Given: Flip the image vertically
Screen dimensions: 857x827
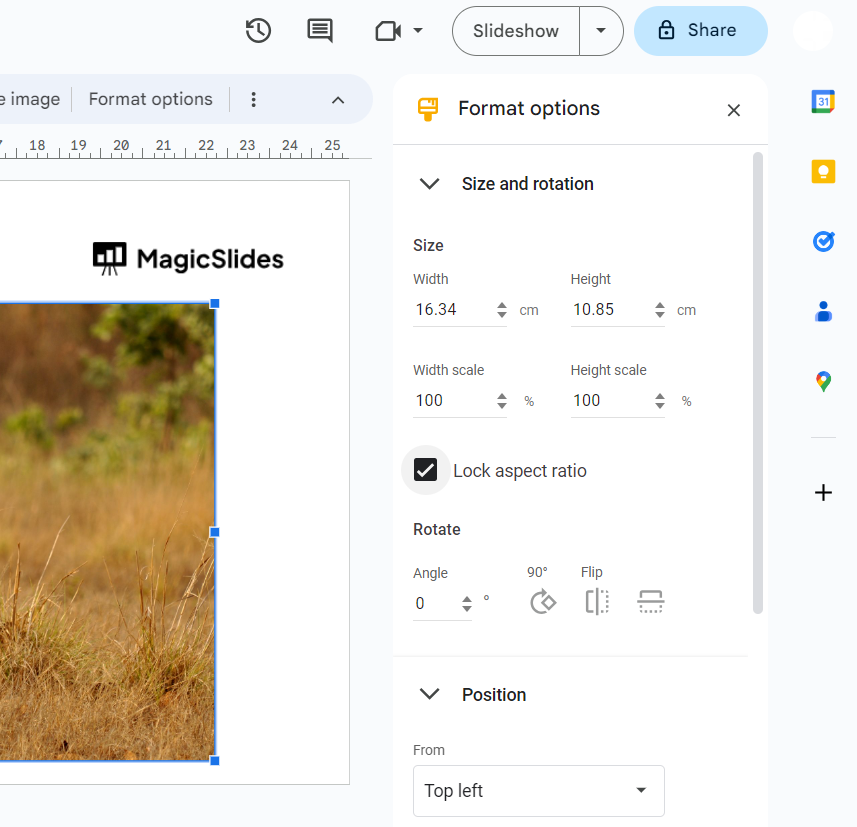Looking at the screenshot, I should [651, 602].
